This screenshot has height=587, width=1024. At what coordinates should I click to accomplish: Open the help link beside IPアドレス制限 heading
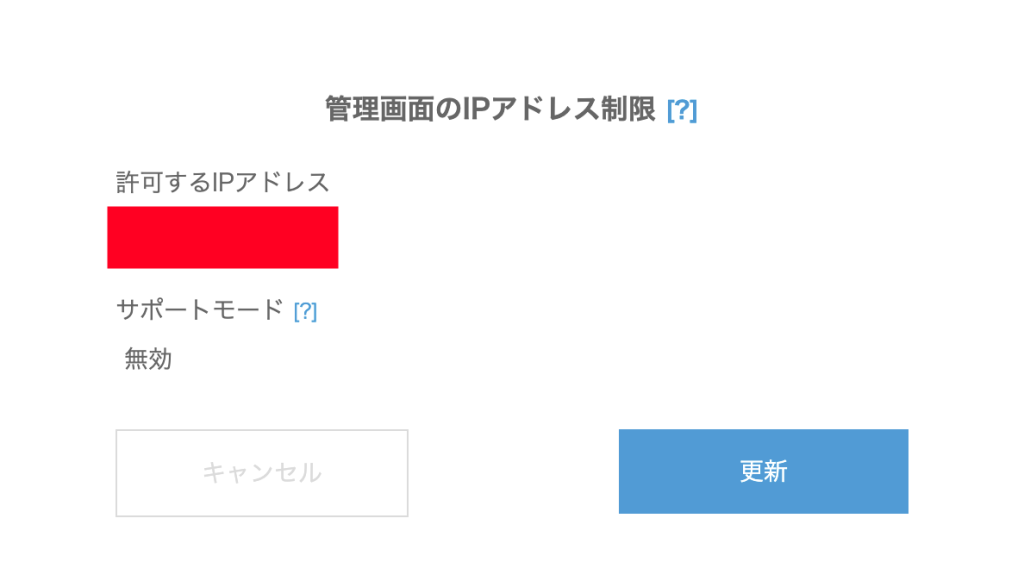(x=681, y=110)
